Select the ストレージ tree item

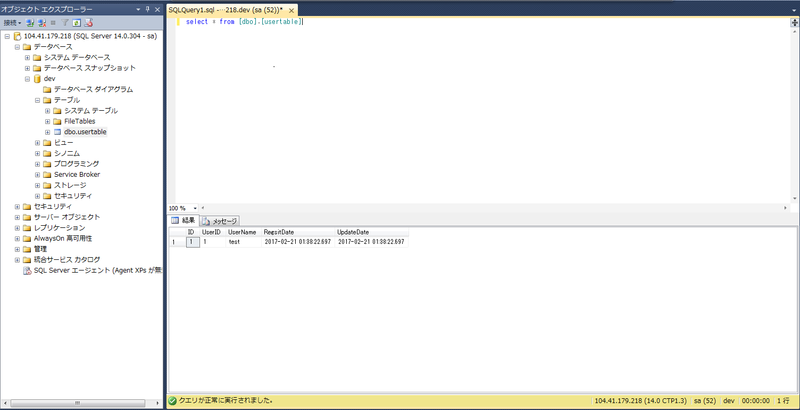70,185
